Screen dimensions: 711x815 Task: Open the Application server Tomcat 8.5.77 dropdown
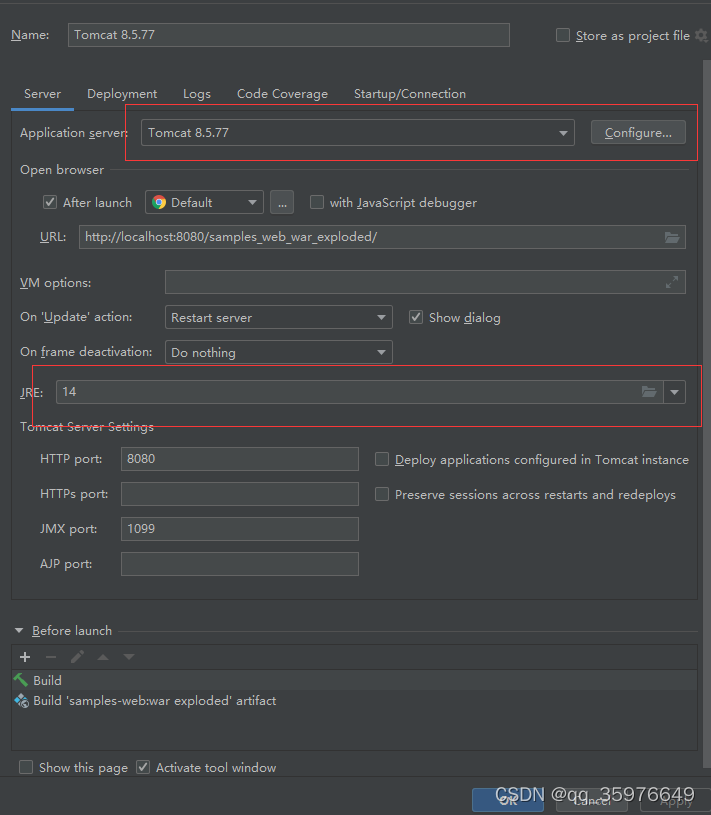[x=358, y=133]
